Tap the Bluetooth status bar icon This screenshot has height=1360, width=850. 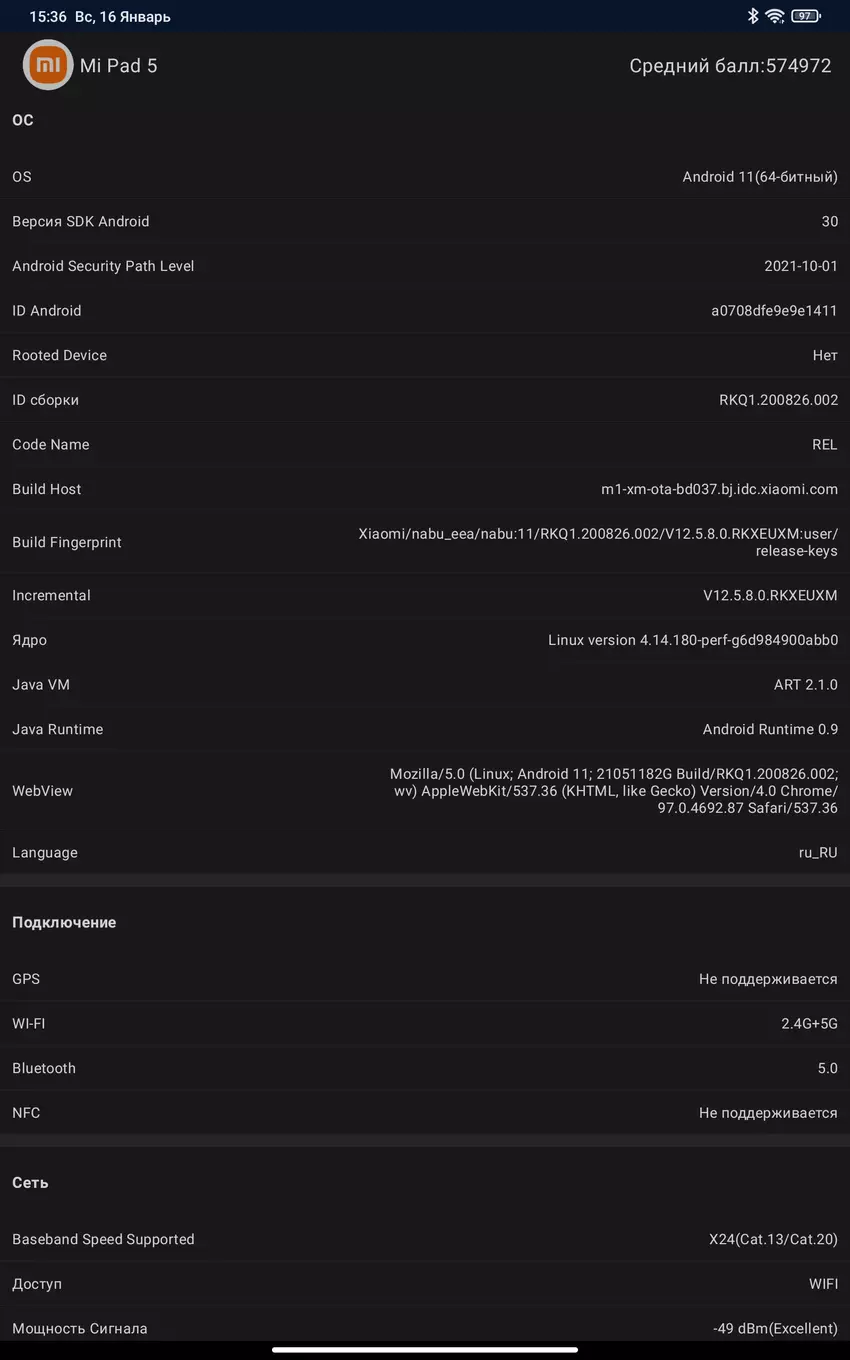click(x=753, y=16)
